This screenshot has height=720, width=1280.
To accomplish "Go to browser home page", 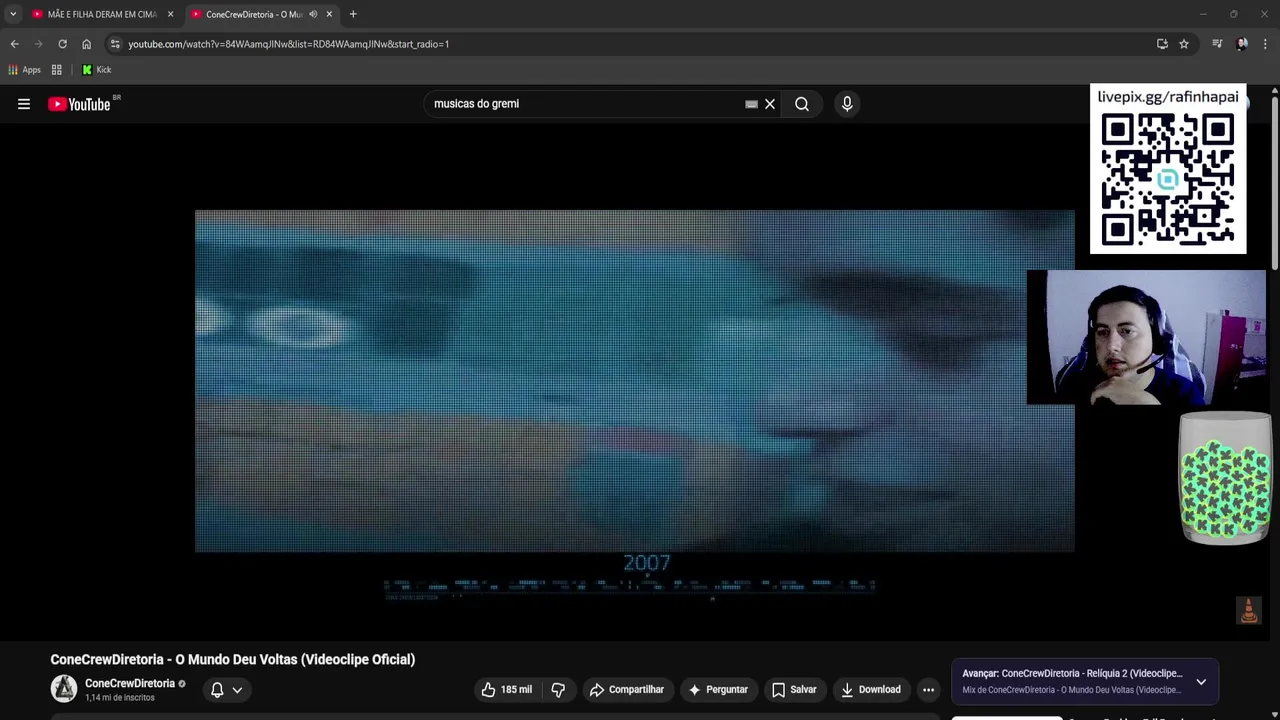I will tap(86, 44).
